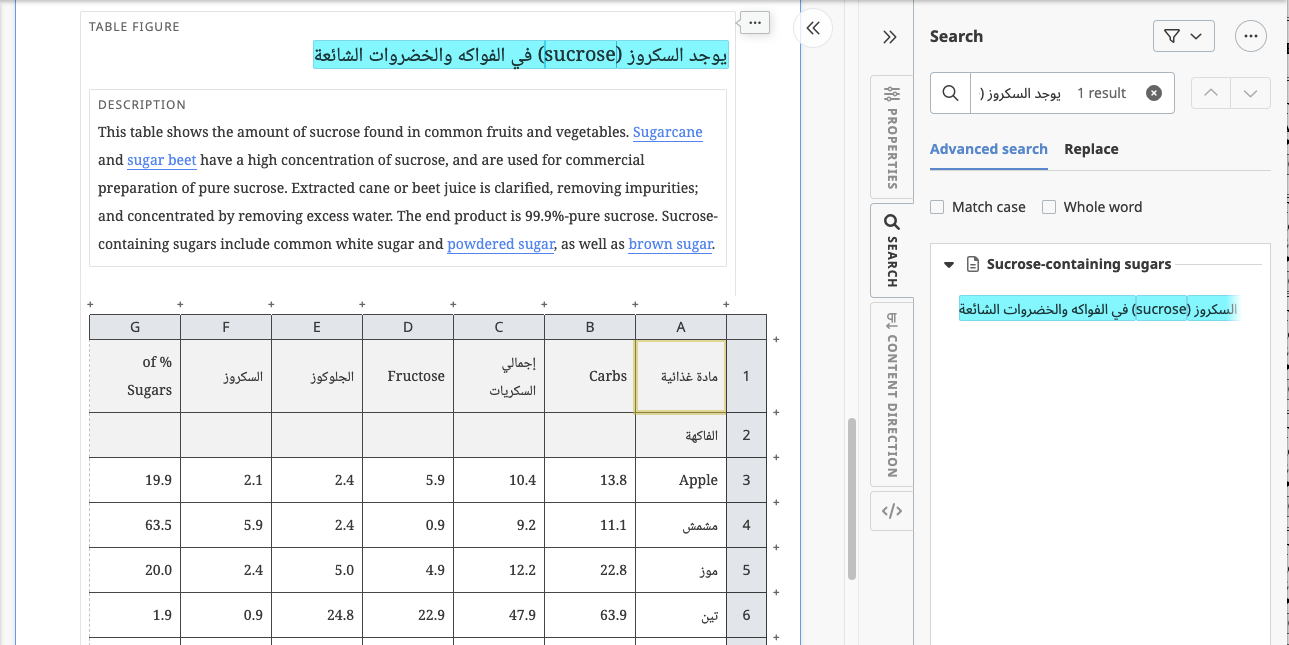Switch to the Replace tab
The width and height of the screenshot is (1289, 645).
click(x=1091, y=149)
